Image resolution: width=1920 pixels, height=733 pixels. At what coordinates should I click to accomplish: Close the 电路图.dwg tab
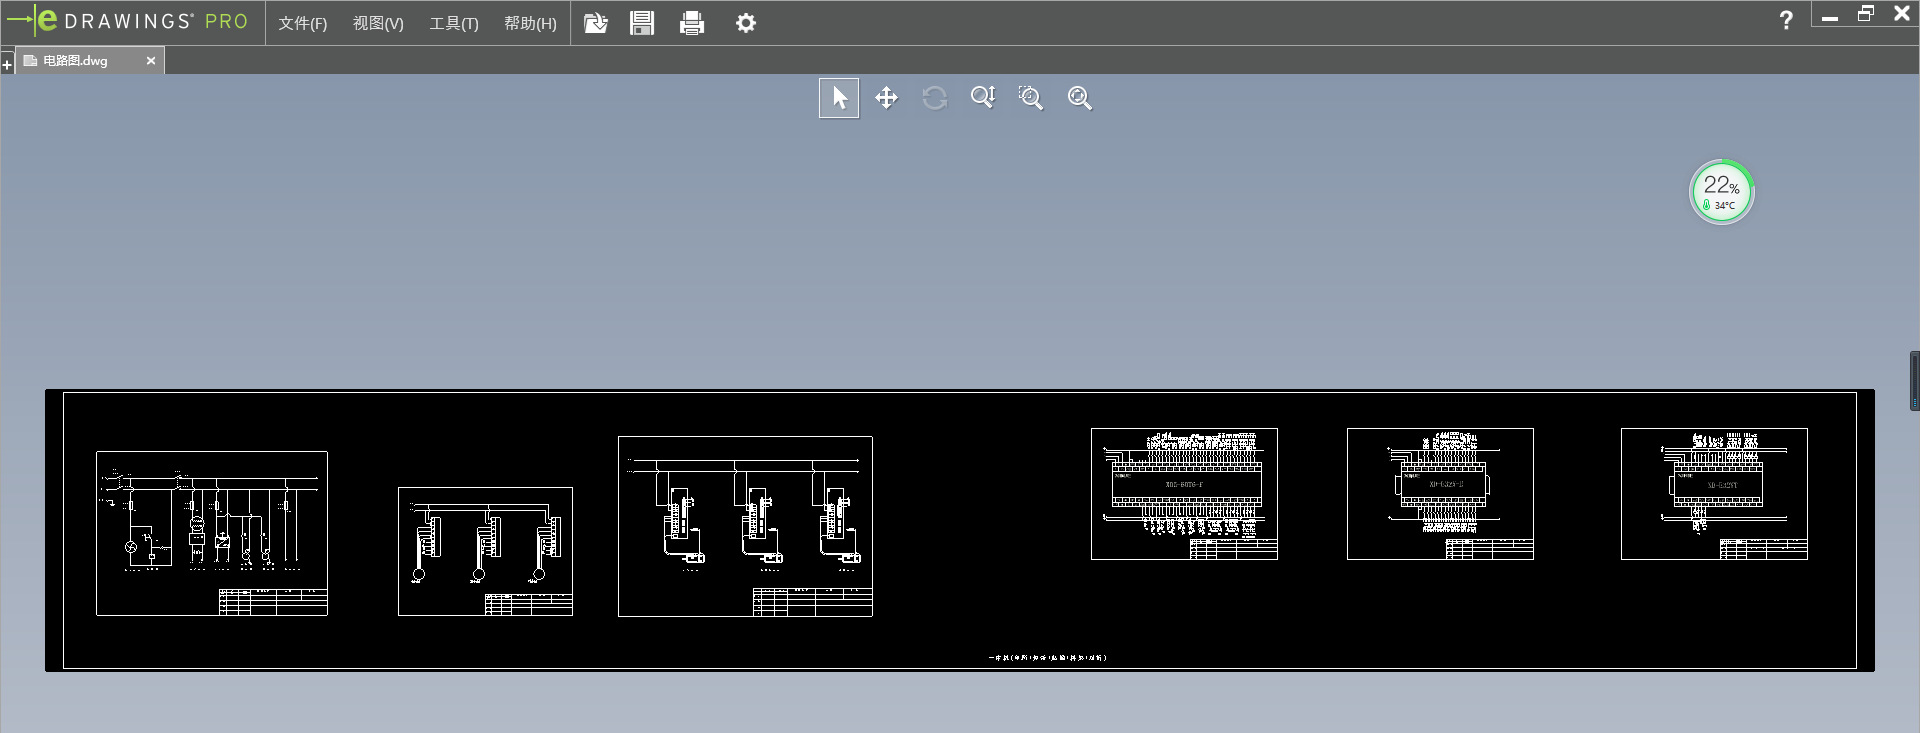pos(151,61)
